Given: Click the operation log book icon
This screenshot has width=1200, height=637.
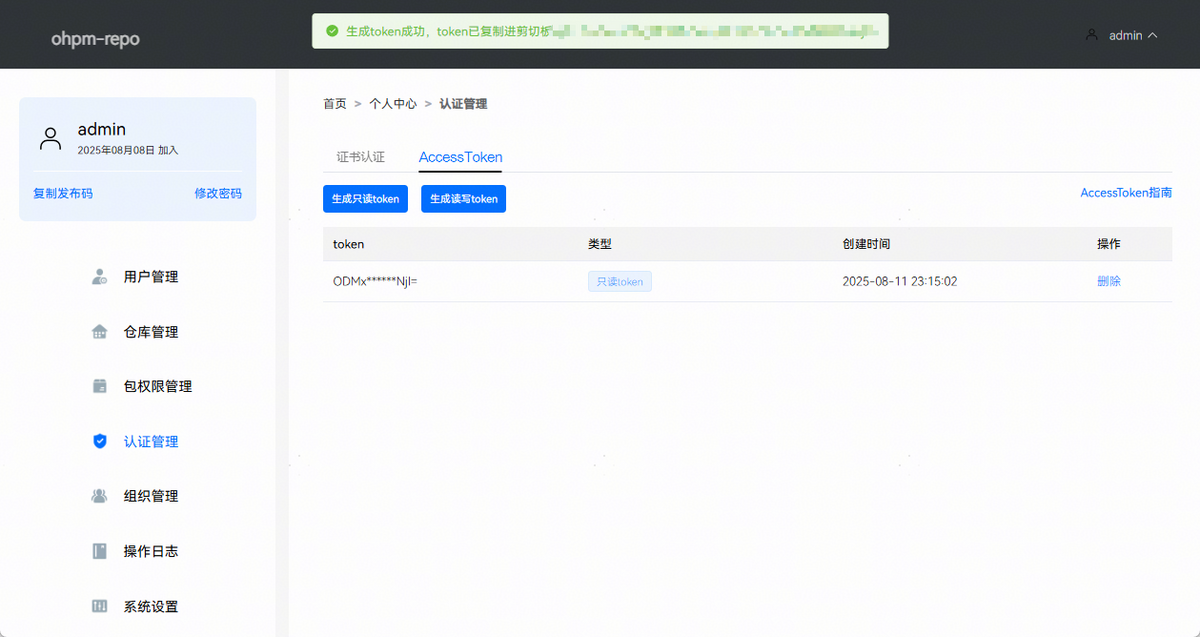Looking at the screenshot, I should tap(99, 551).
